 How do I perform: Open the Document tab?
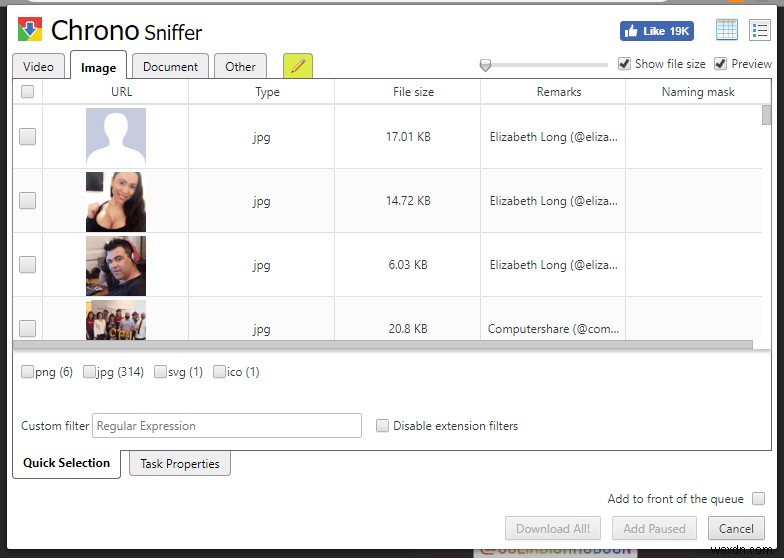tap(170, 66)
